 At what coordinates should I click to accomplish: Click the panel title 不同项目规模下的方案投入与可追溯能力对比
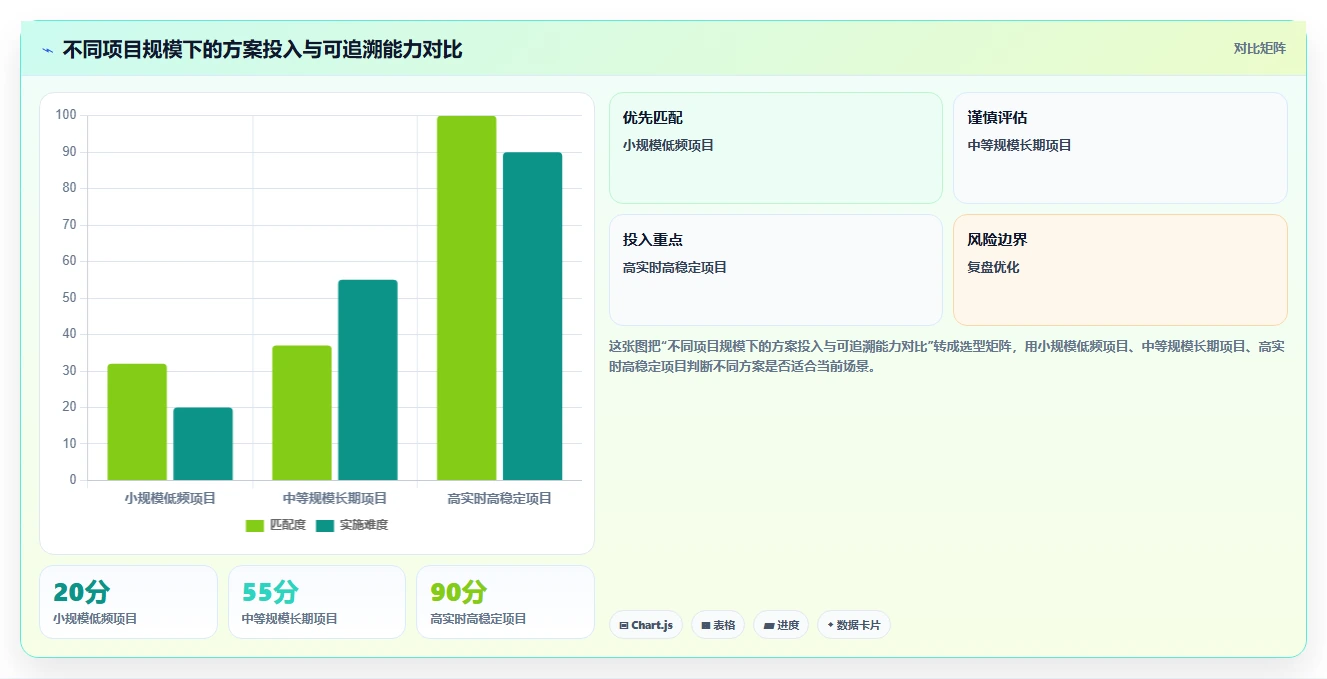tap(263, 50)
